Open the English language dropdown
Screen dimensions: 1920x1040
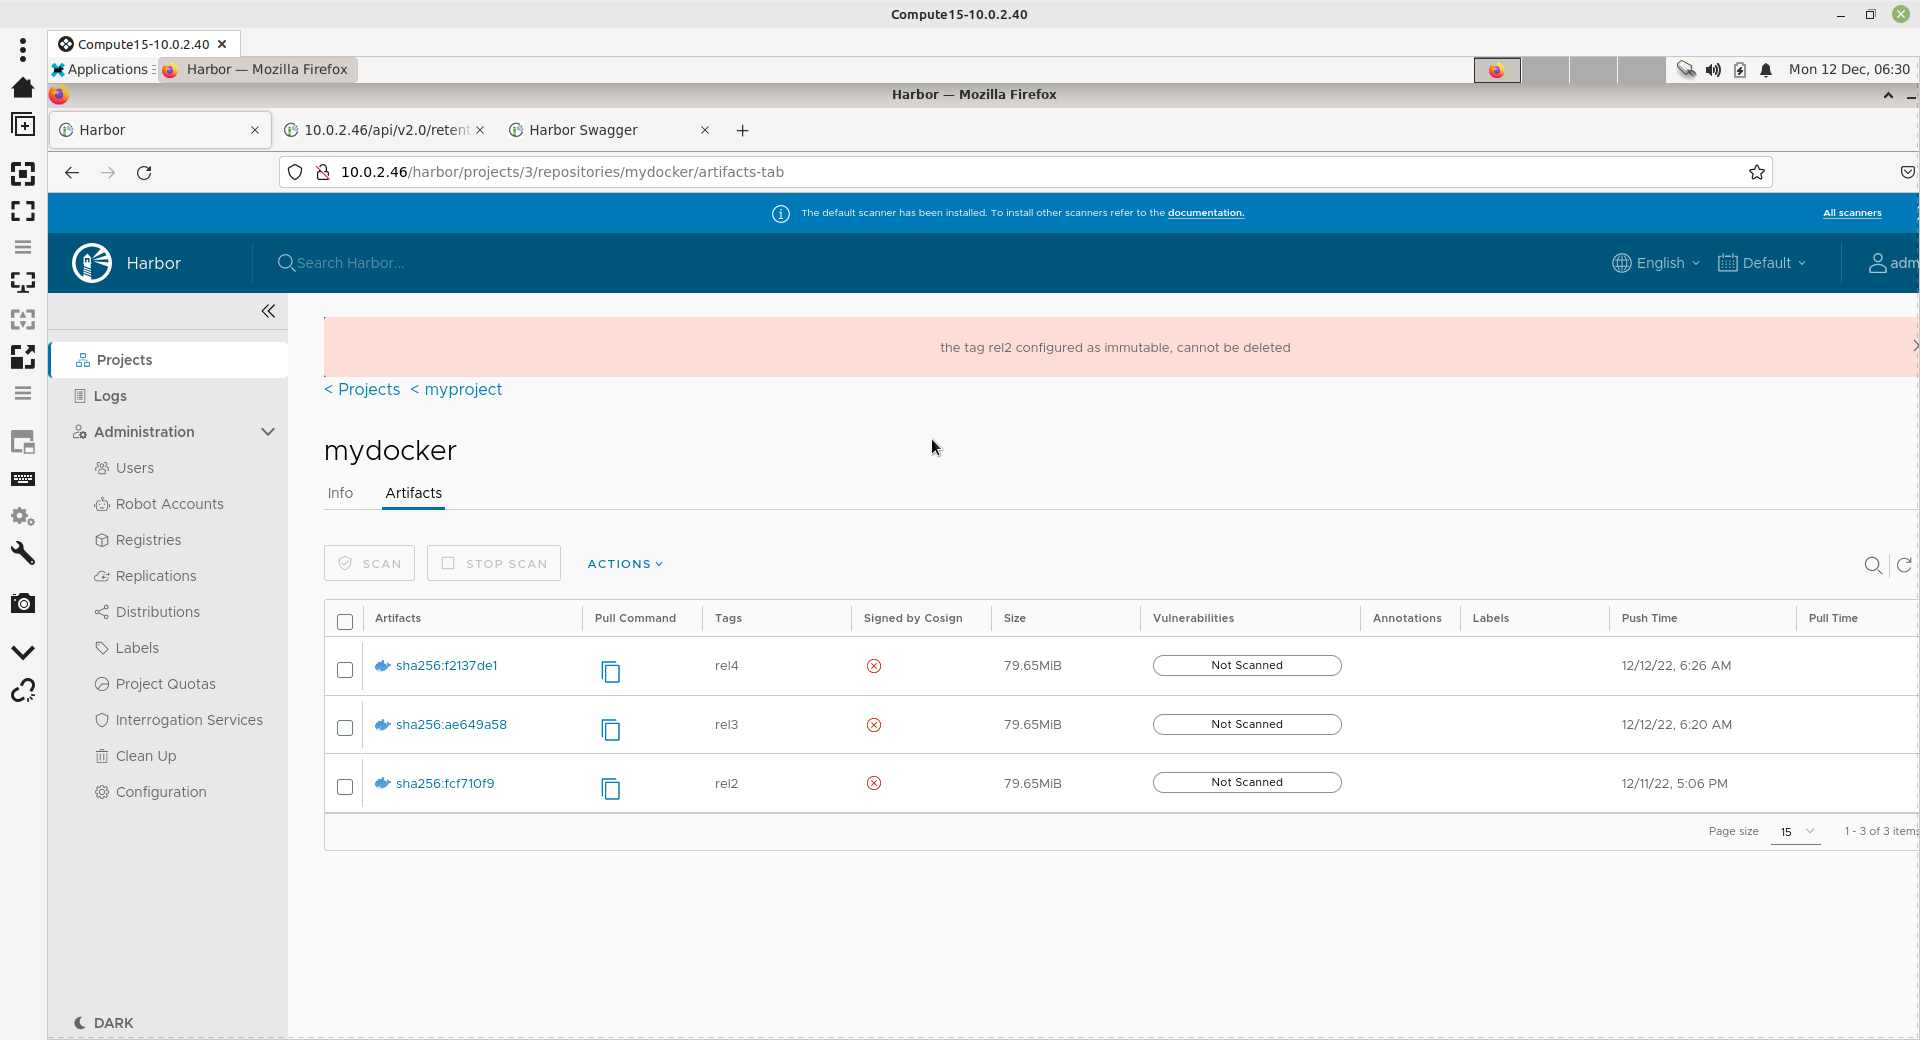(1656, 263)
